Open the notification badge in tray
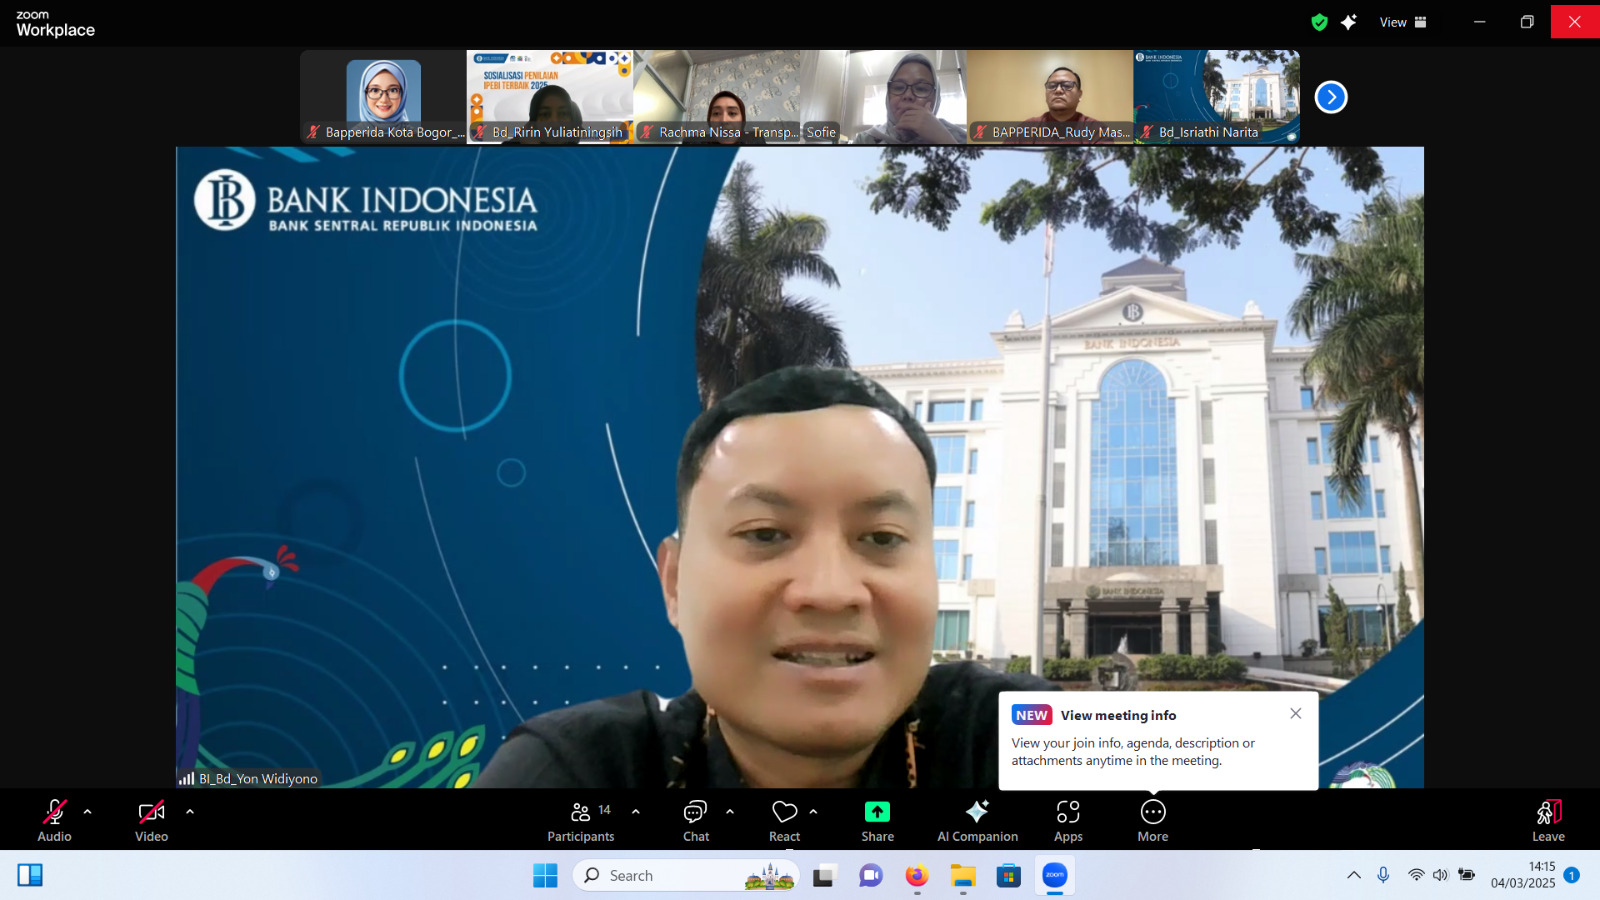 [1572, 875]
